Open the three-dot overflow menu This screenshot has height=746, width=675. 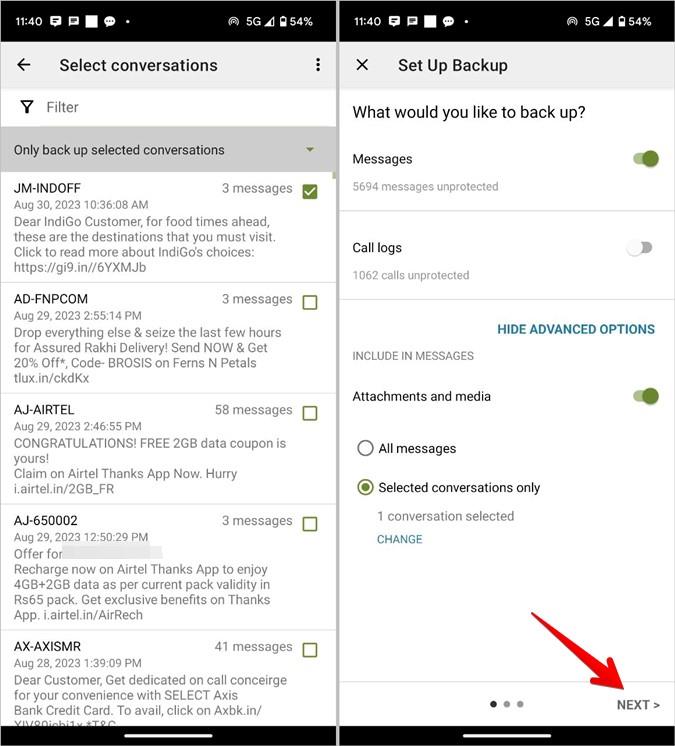318,65
